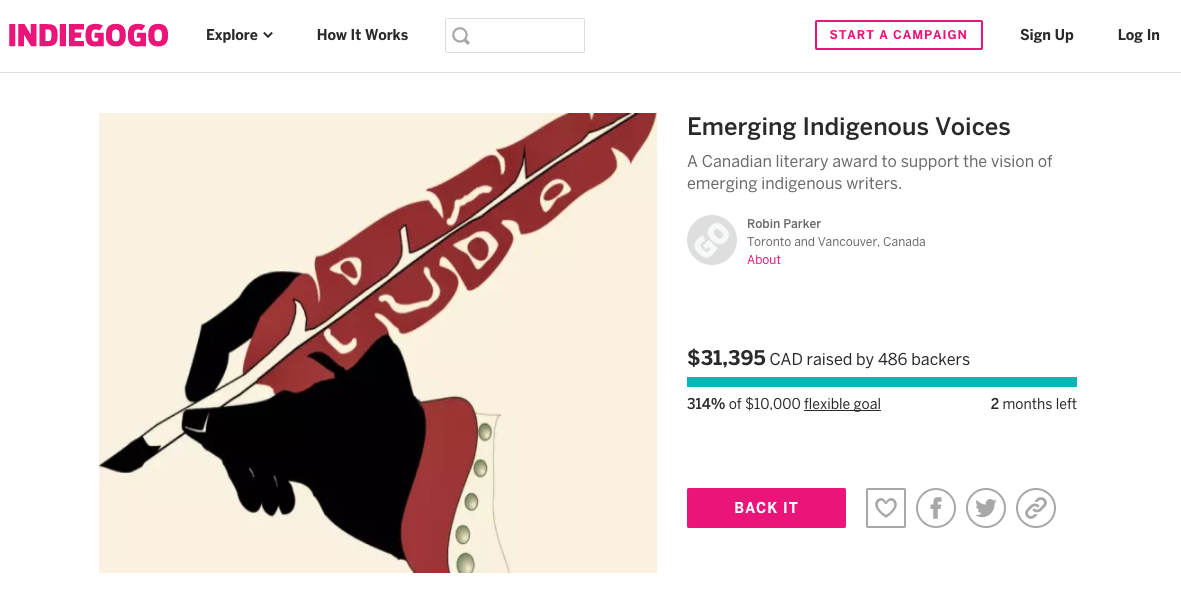Click the pink Back It button
Viewport: 1181px width, 591px height.
(766, 507)
